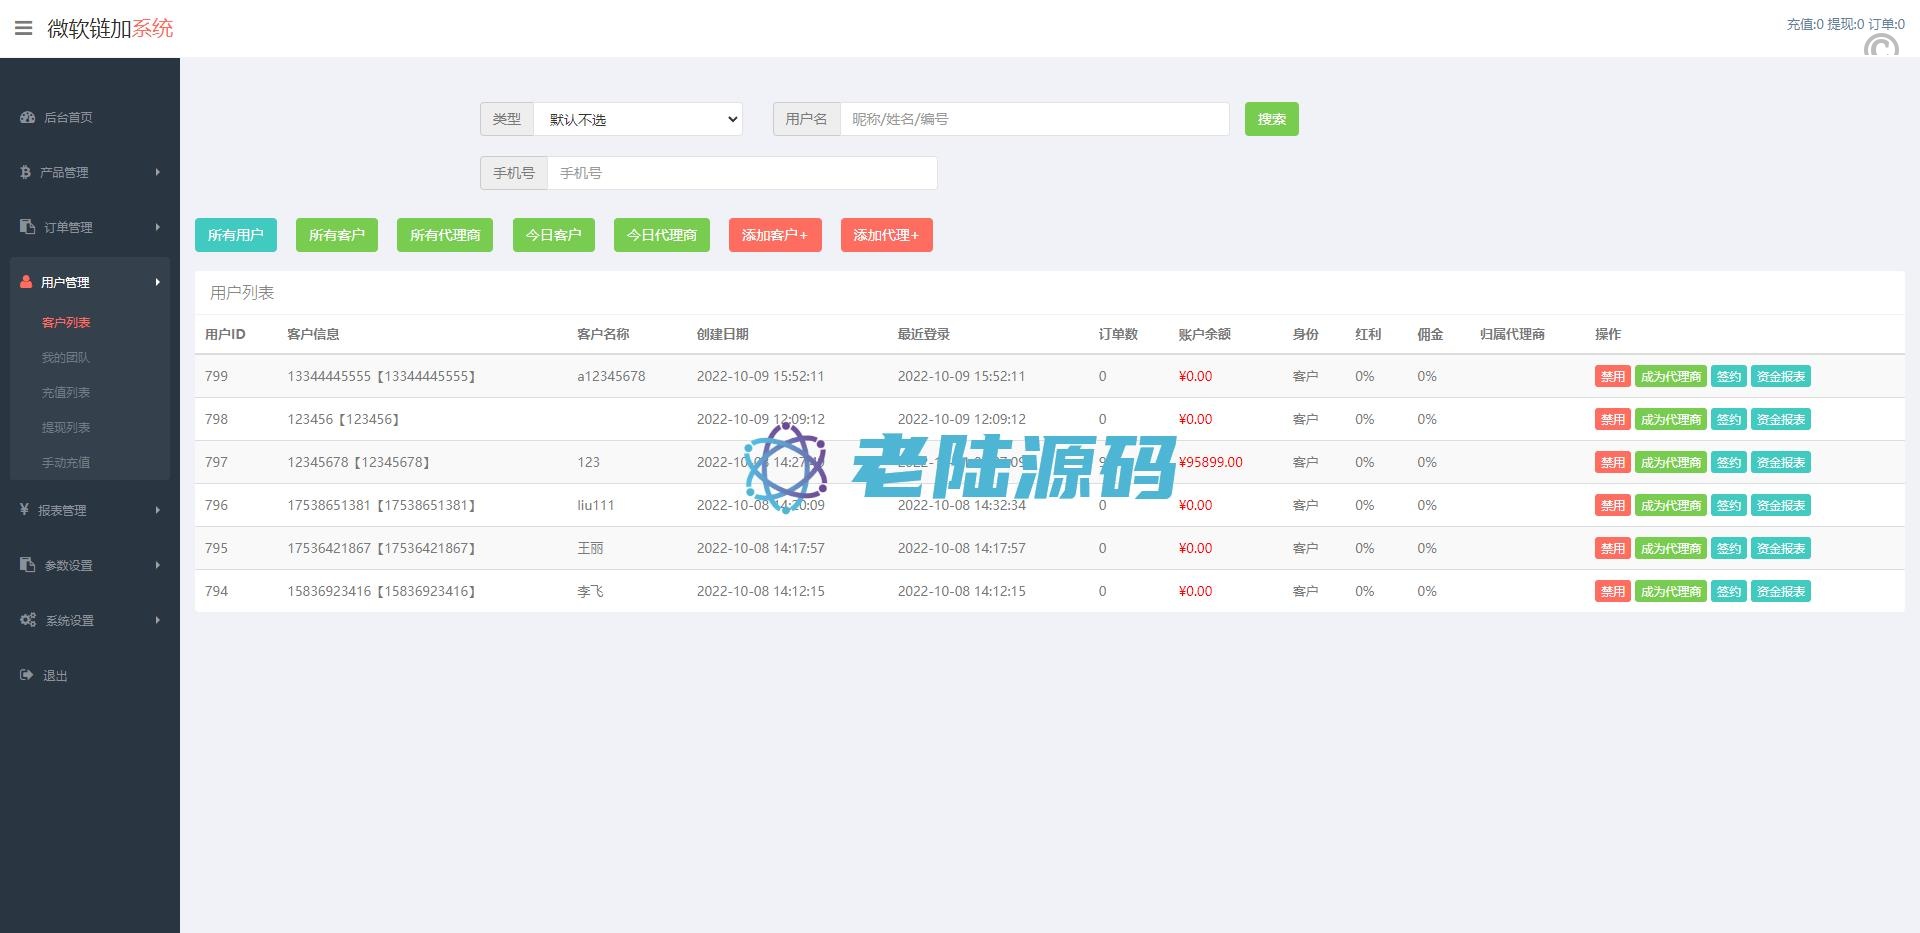The width and height of the screenshot is (1920, 933).
Task: Click the dashboard icon beside 后台首页
Action: (28, 117)
